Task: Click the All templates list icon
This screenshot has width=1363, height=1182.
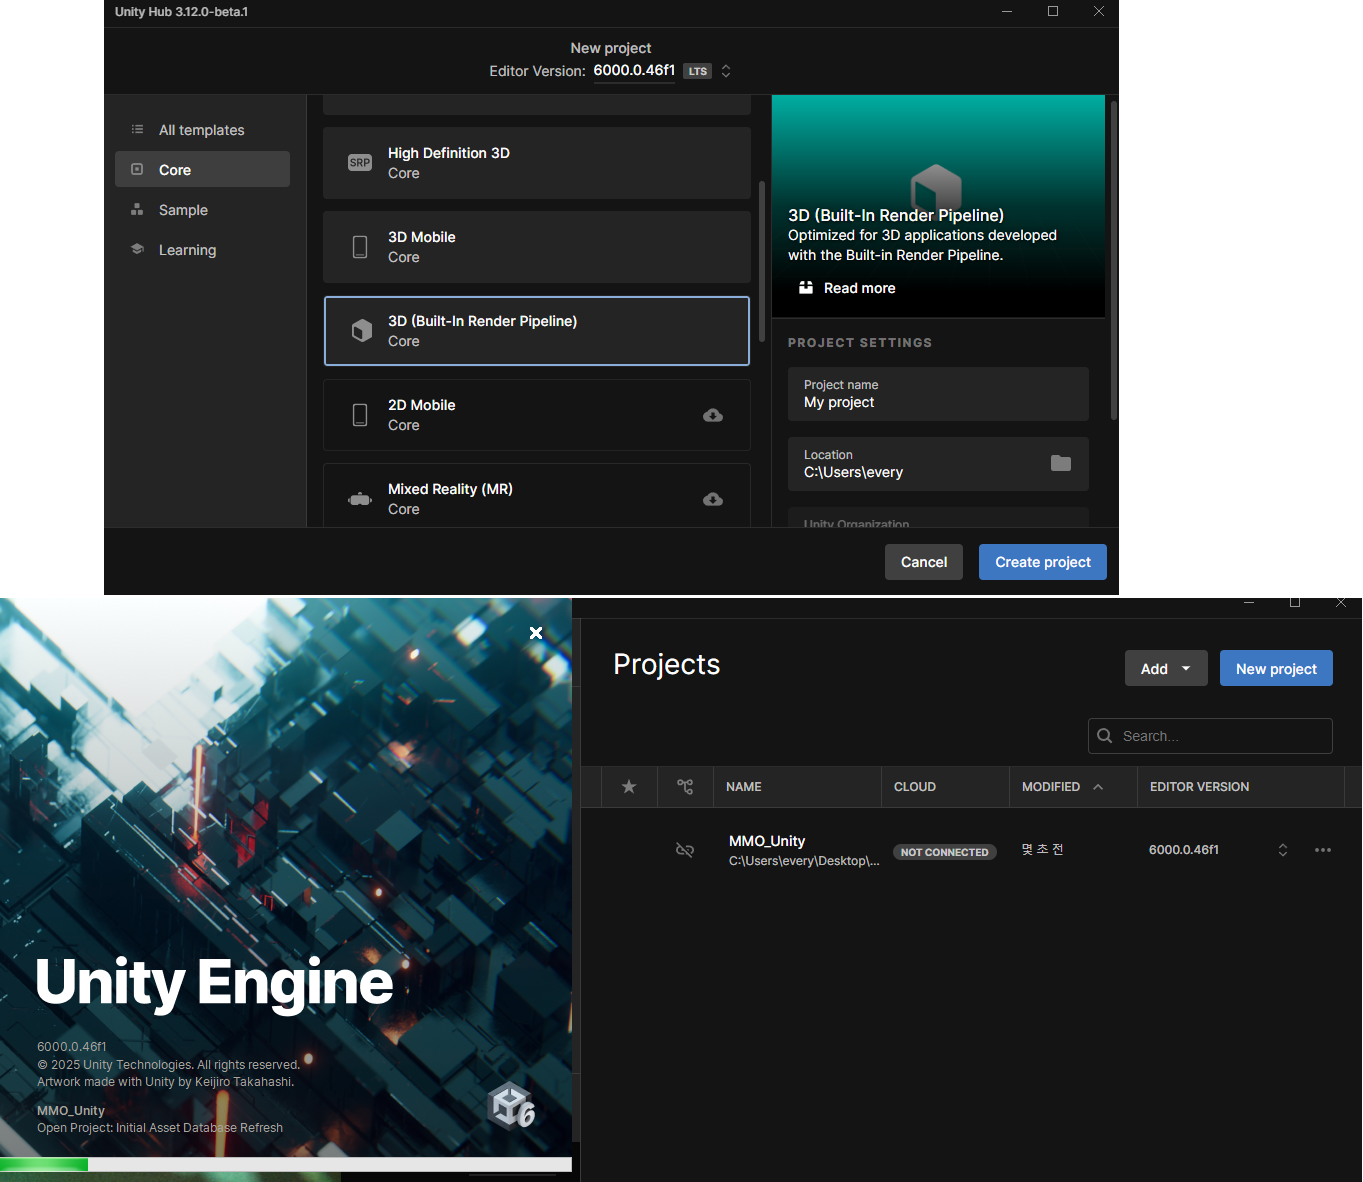Action: coord(137,130)
